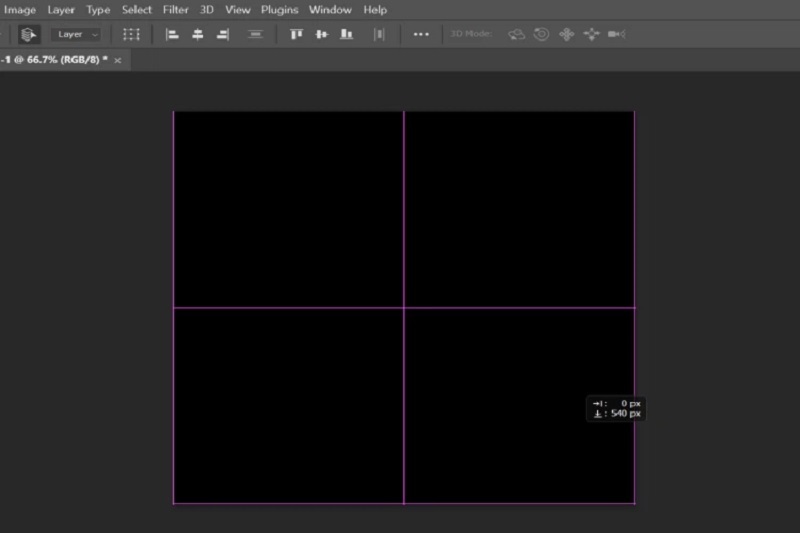Screen dimensions: 800x533
Task: Open the Plugins menu
Action: pyautogui.click(x=280, y=10)
